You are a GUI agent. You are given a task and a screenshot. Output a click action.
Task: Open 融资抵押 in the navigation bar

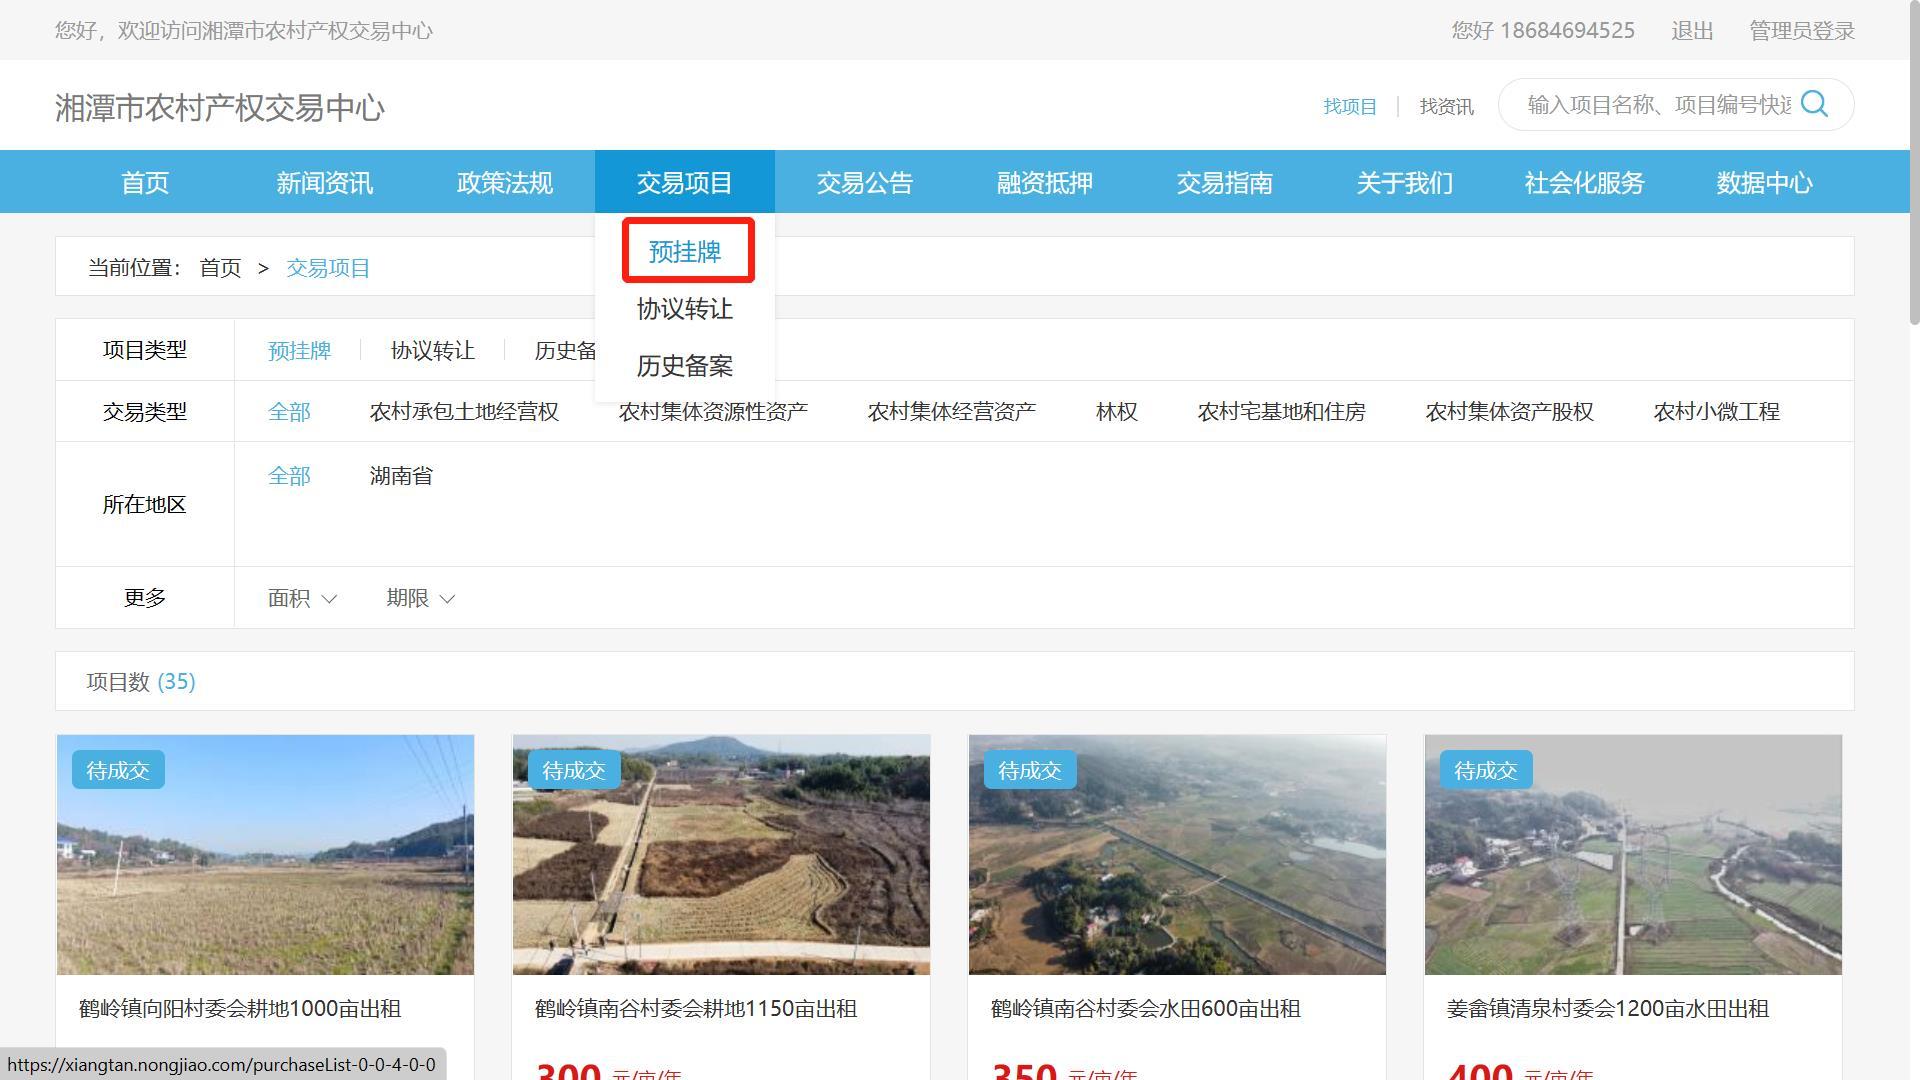(1045, 182)
